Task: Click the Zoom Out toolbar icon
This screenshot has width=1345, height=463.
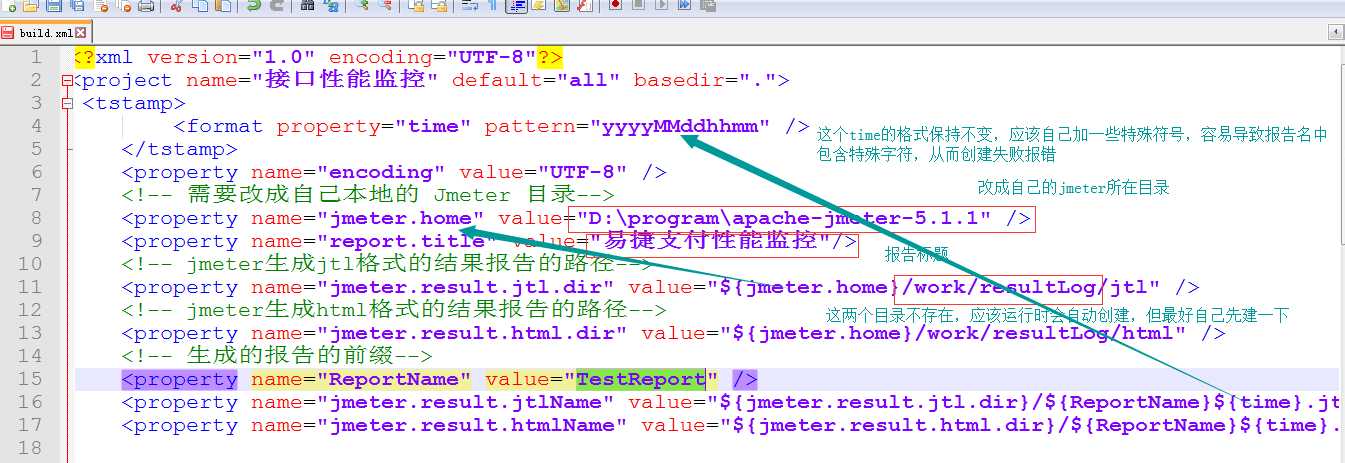Action: [x=385, y=6]
